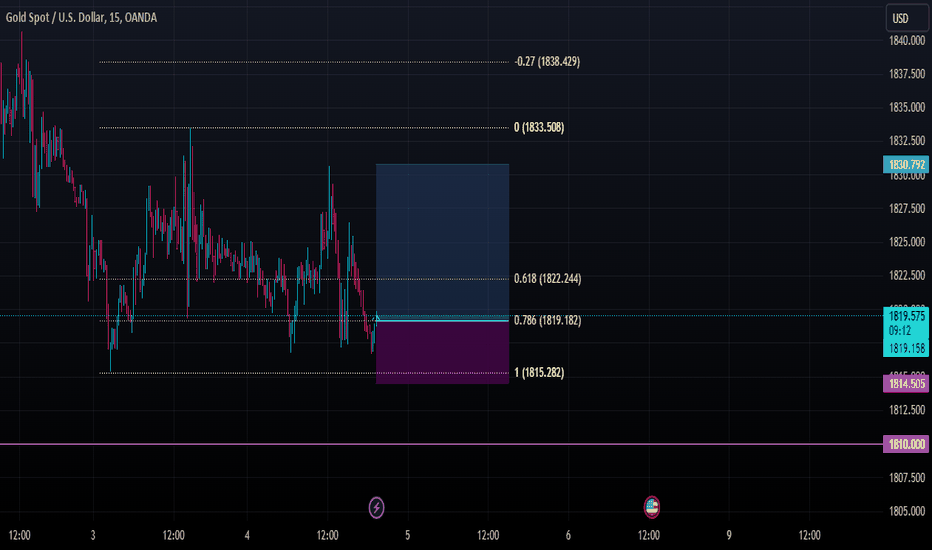Click the 1812.500 price axis label

click(906, 410)
